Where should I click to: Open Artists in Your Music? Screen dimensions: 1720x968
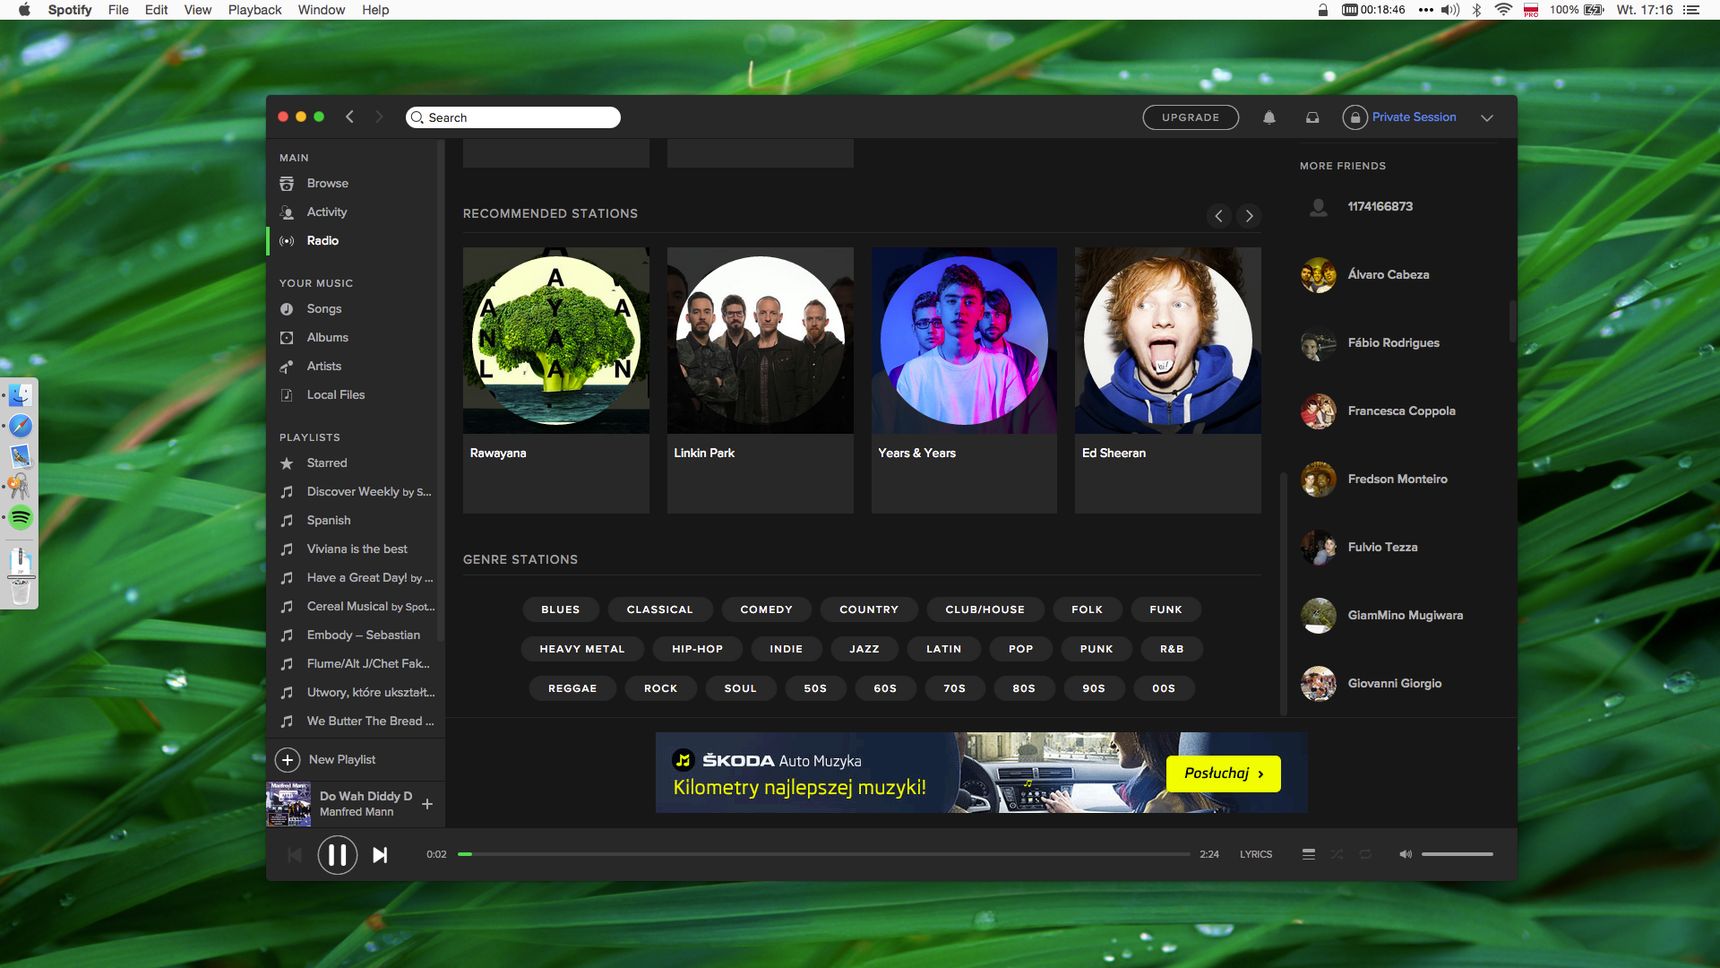click(x=324, y=366)
